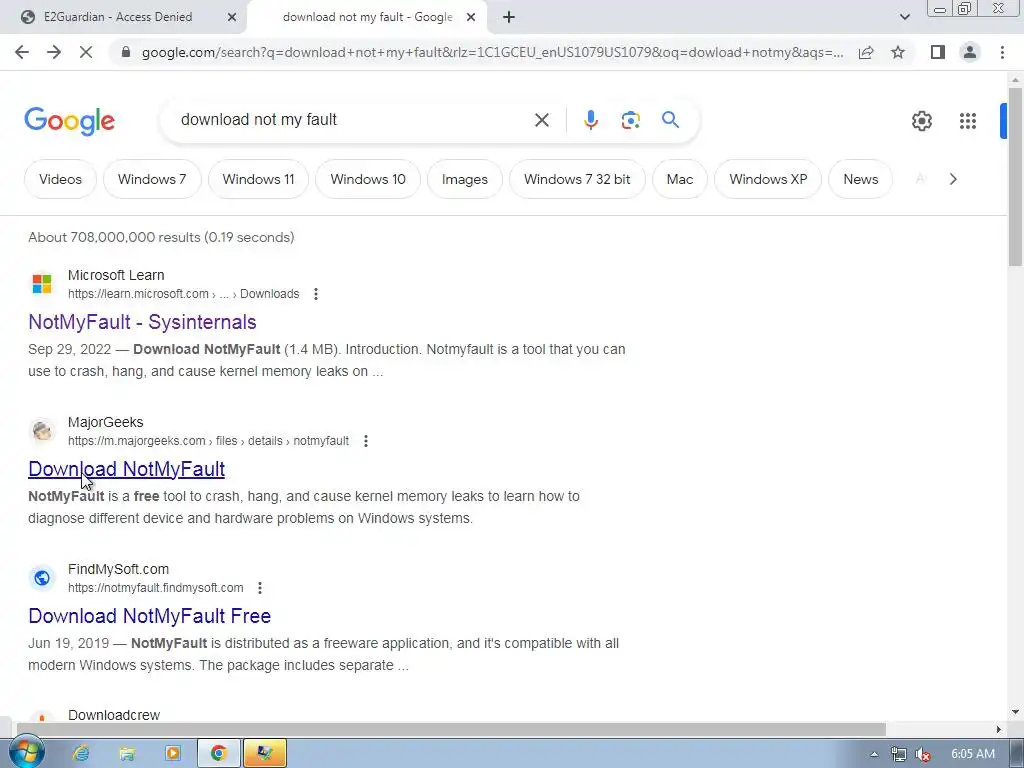Image resolution: width=1024 pixels, height=768 pixels.
Task: Click the m.majorgeeks.com breadcrumb URL
Action: coord(208,441)
